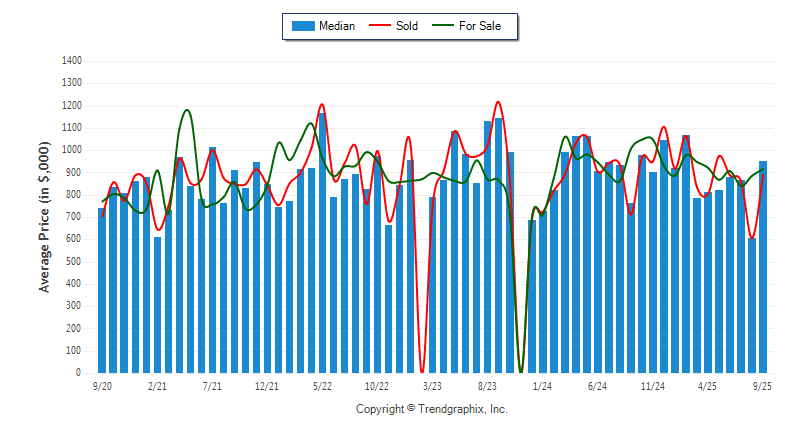Click the Copyright Trendgraphix, Inc. text
Screen dimensions: 800x434
click(431, 409)
